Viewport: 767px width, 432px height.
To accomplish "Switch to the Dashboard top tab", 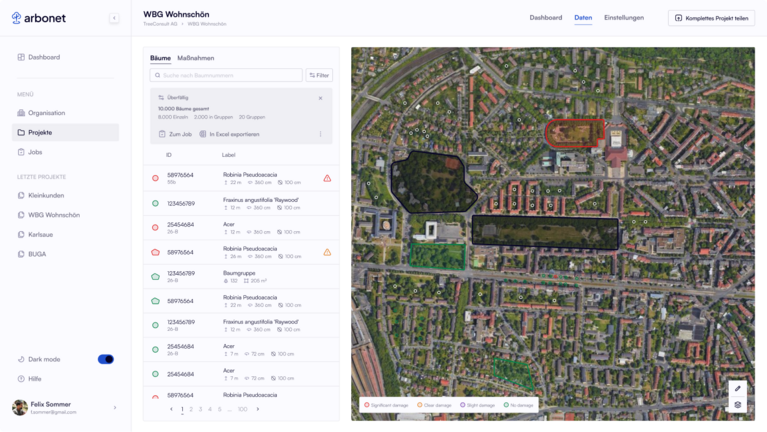I will pyautogui.click(x=545, y=18).
